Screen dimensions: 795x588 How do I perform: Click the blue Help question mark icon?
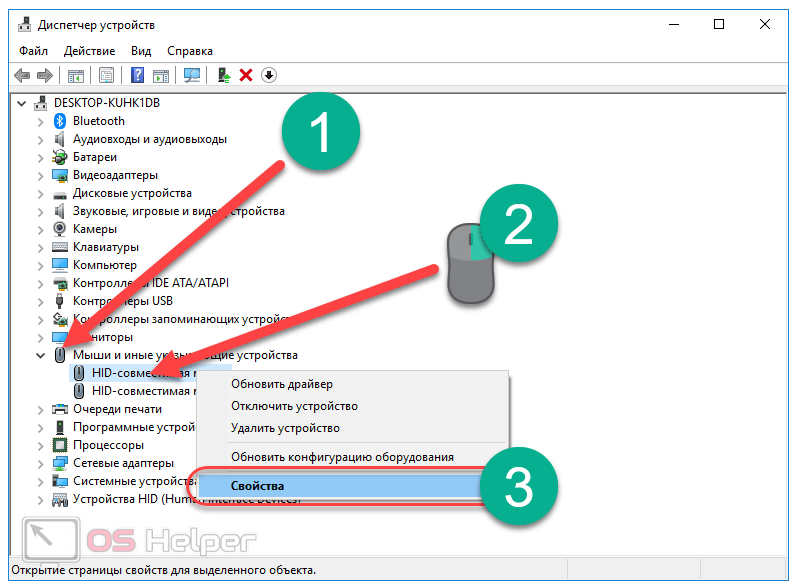click(137, 75)
